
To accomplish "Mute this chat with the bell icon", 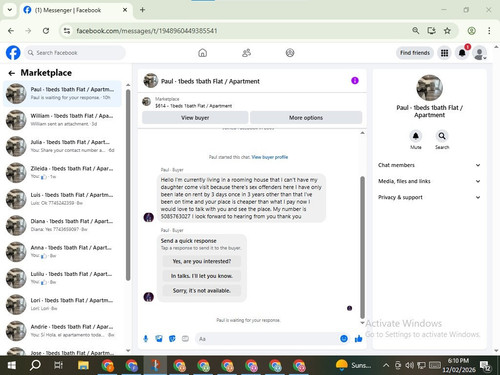I will pos(416,136).
